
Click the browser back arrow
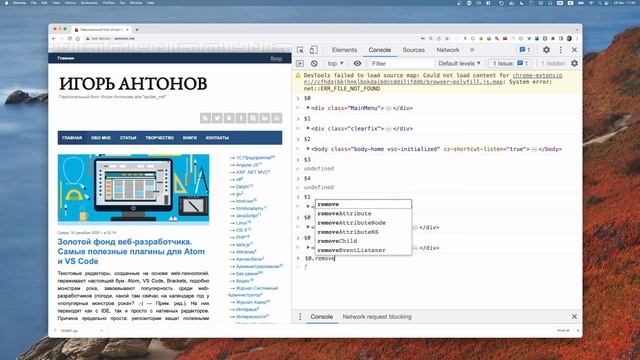[54, 38]
